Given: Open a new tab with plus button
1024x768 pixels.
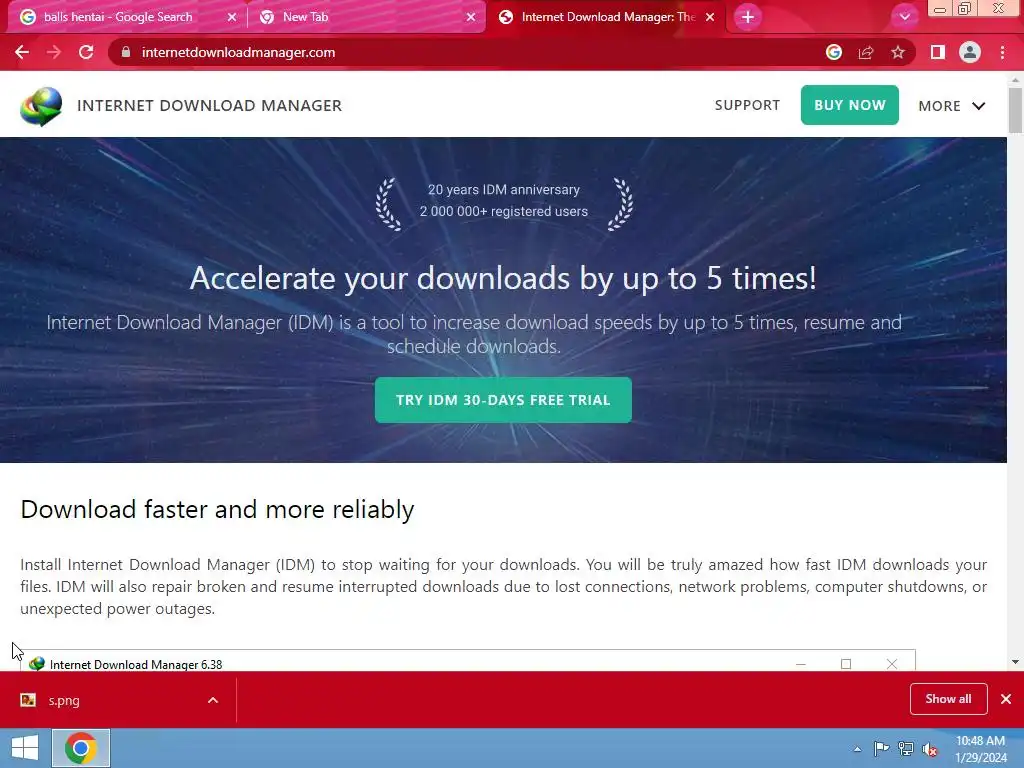Looking at the screenshot, I should point(748,17).
